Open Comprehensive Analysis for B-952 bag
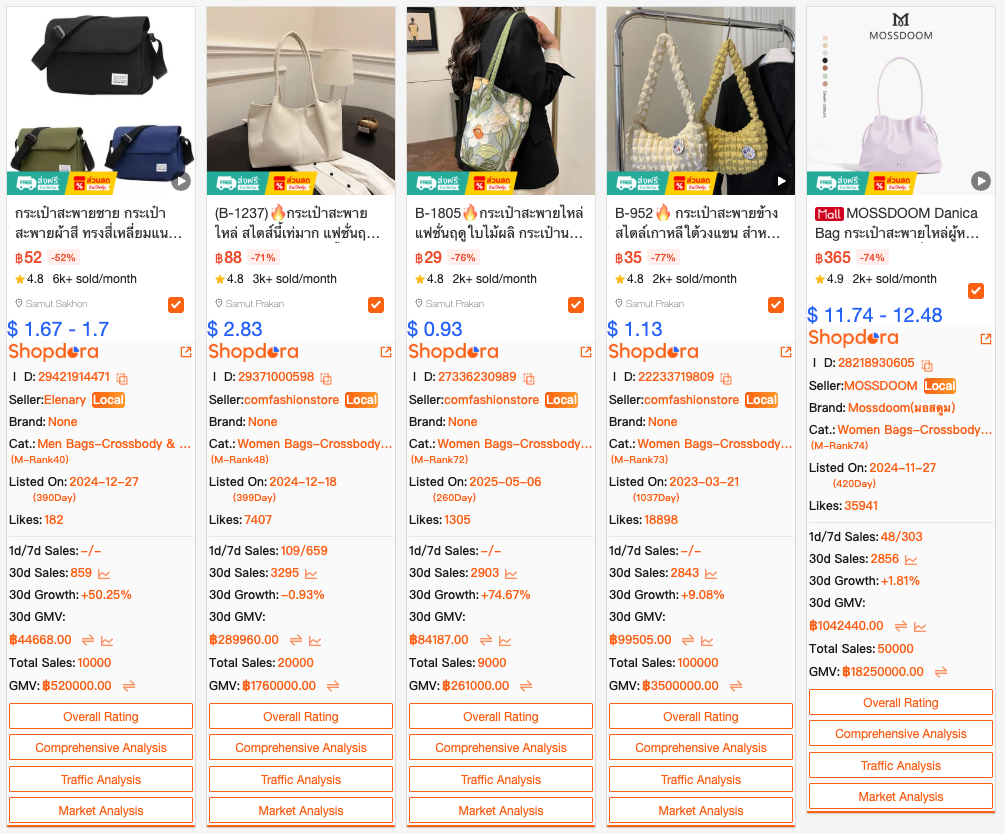1005x834 pixels. coord(701,747)
